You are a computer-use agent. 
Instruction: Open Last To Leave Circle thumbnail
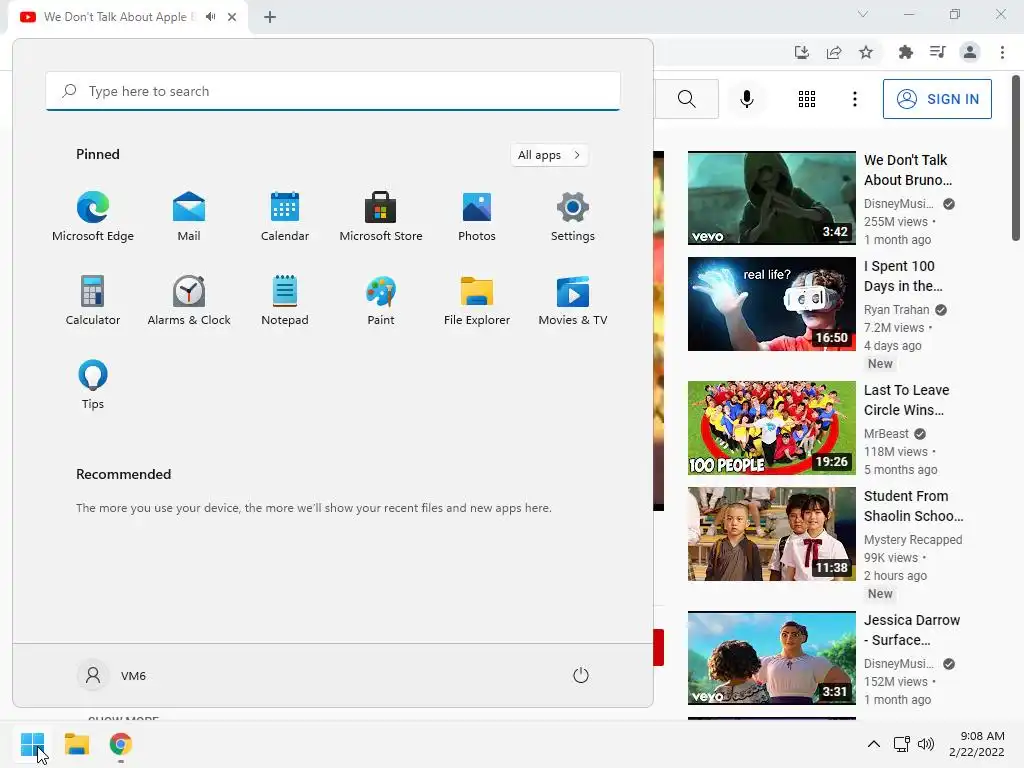[771, 428]
